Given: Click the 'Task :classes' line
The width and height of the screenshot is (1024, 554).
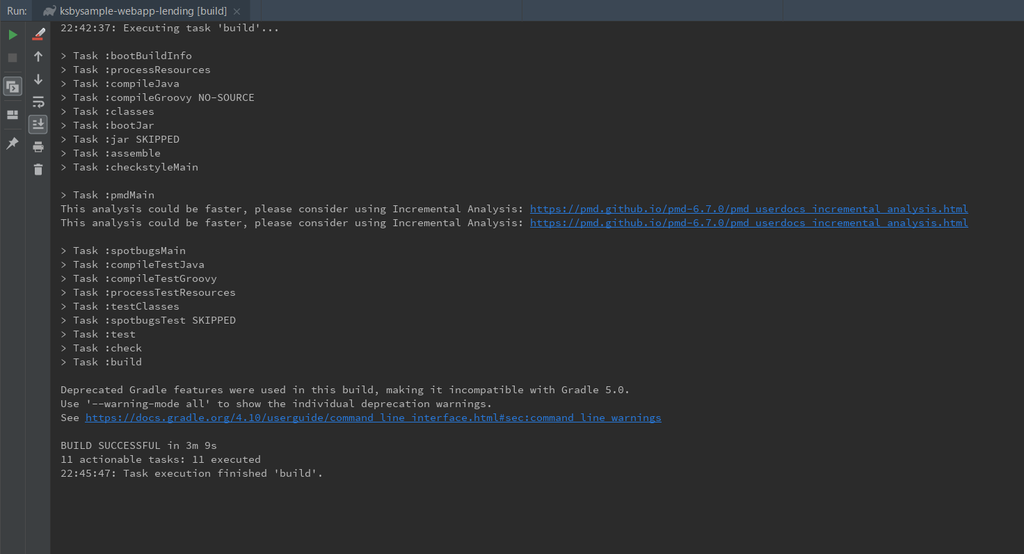Looking at the screenshot, I should (108, 112).
